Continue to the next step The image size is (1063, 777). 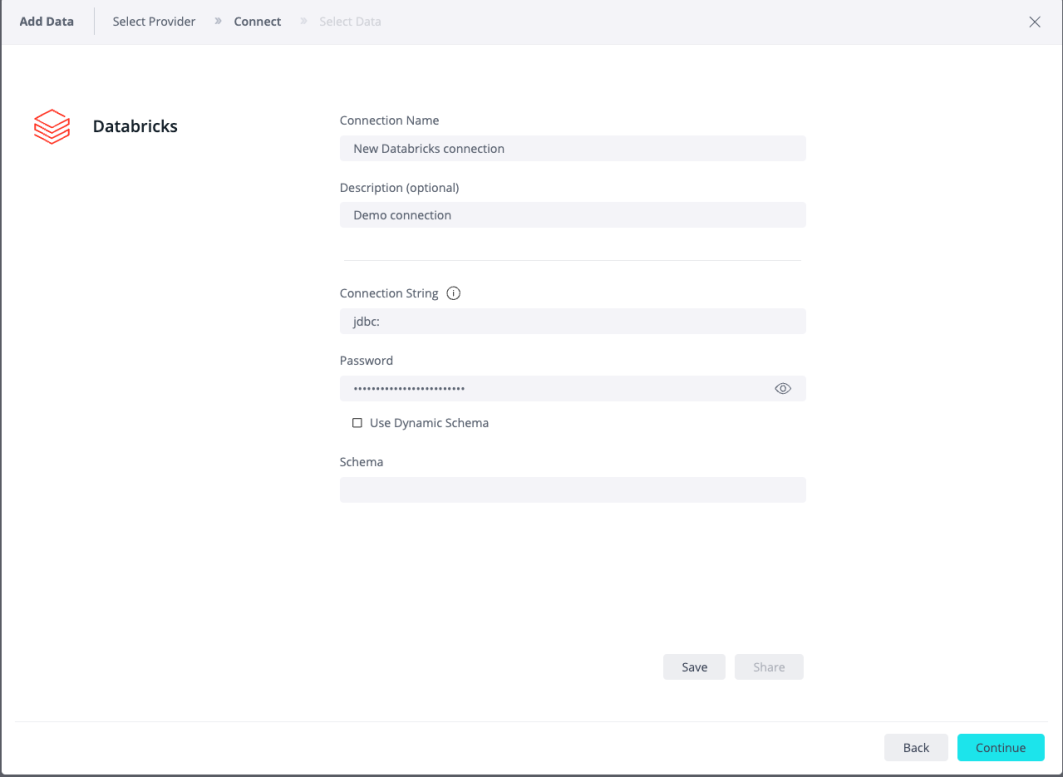1001,747
